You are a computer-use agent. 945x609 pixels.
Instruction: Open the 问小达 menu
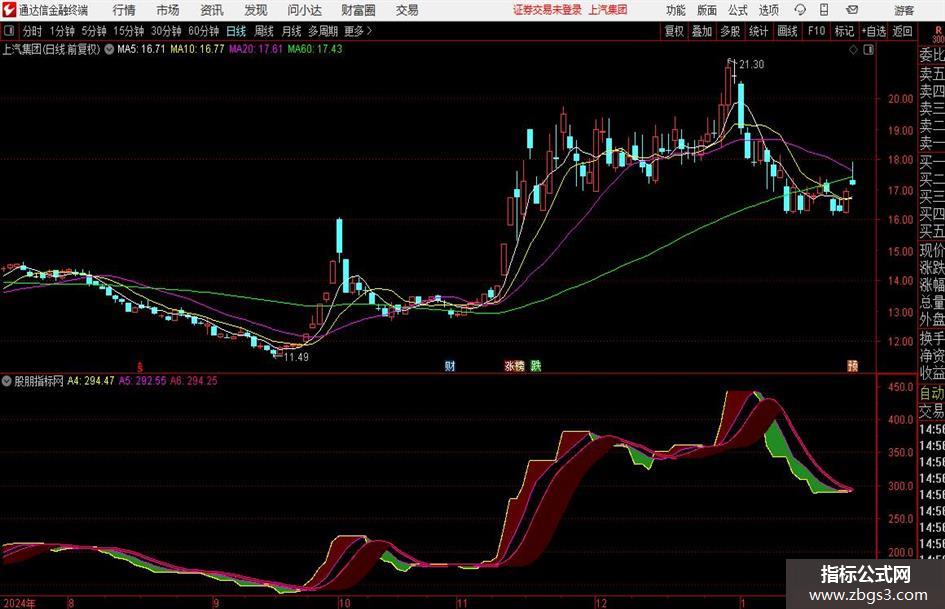[x=304, y=10]
